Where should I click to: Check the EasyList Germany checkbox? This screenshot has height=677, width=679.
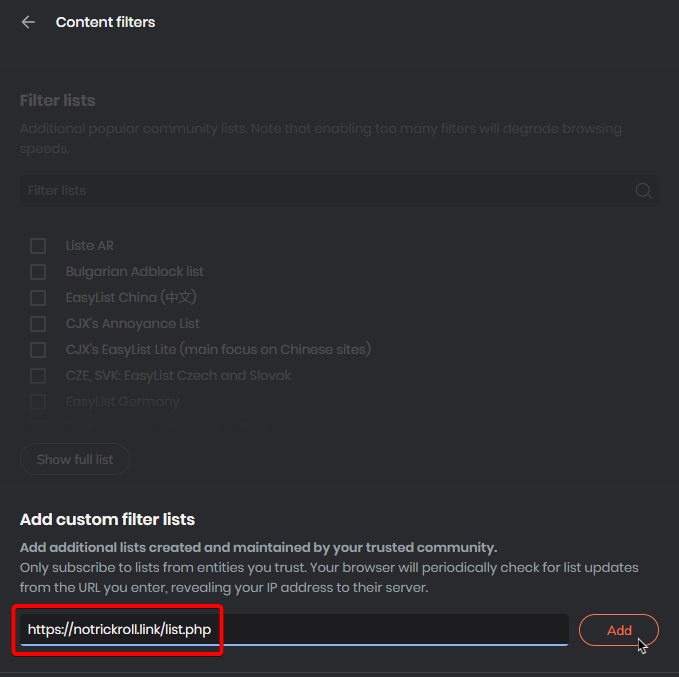(x=38, y=402)
